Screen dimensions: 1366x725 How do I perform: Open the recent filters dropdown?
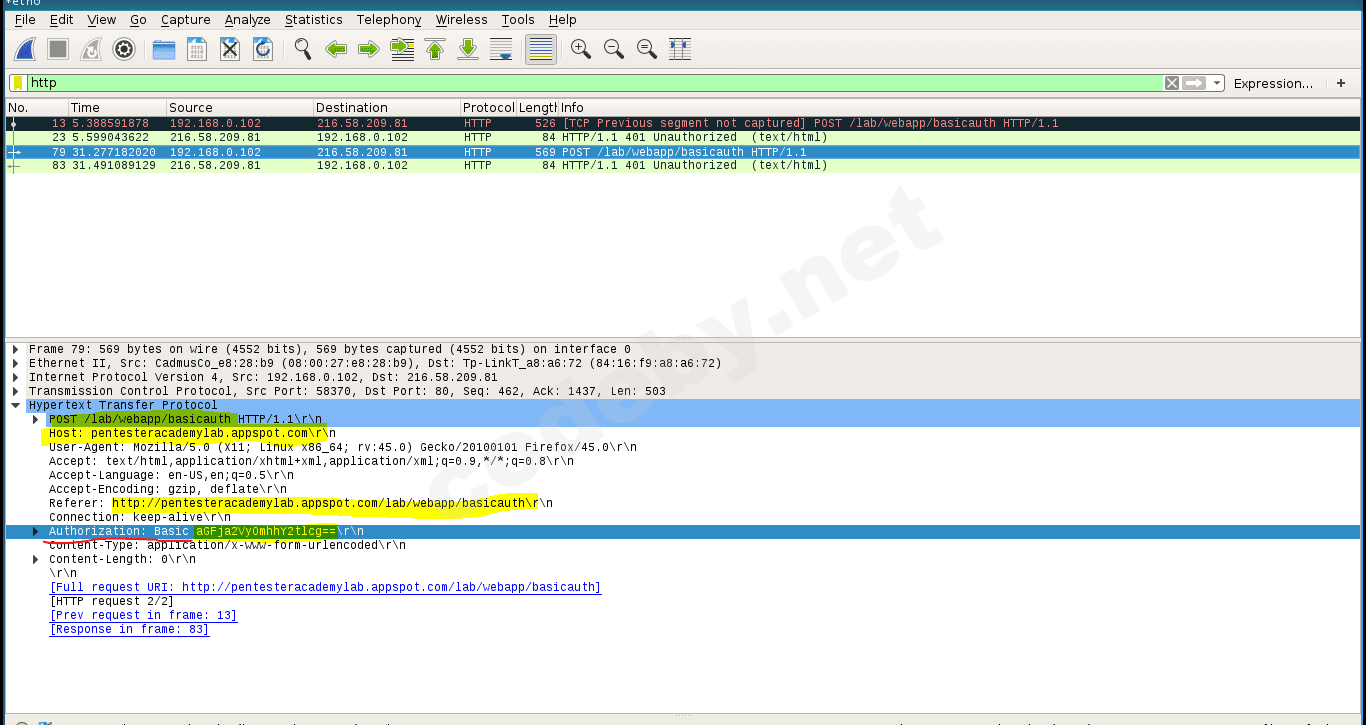click(x=1217, y=83)
